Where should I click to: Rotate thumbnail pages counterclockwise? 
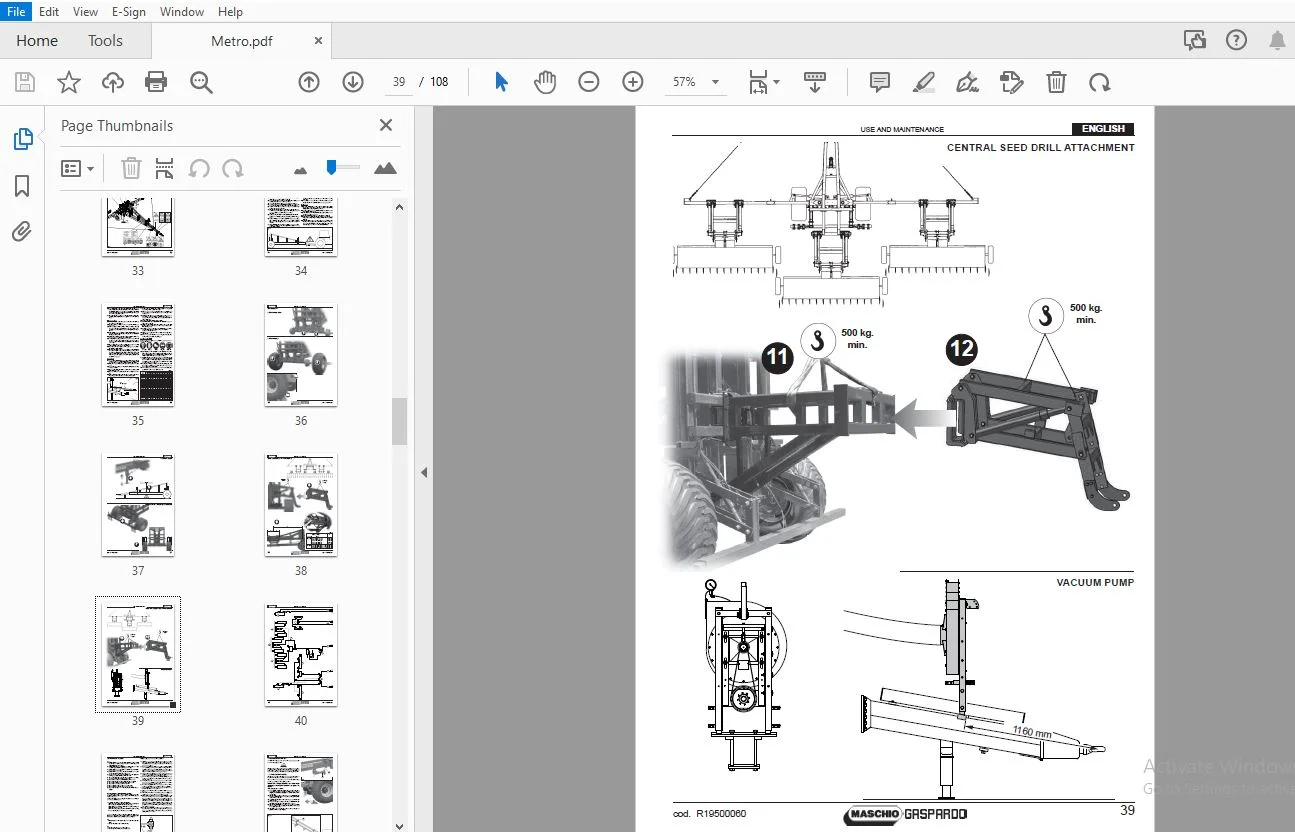[x=199, y=169]
